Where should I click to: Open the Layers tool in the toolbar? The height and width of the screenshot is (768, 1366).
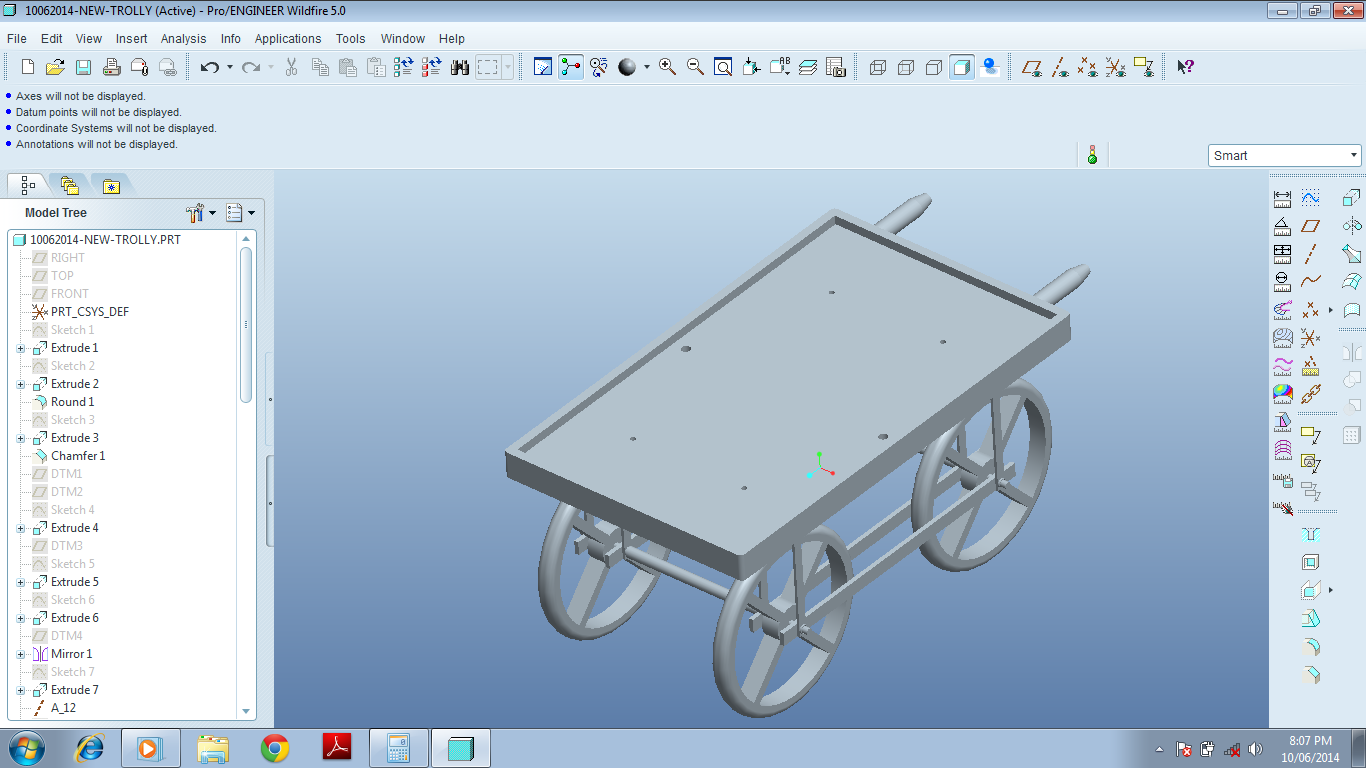pyautogui.click(x=808, y=67)
